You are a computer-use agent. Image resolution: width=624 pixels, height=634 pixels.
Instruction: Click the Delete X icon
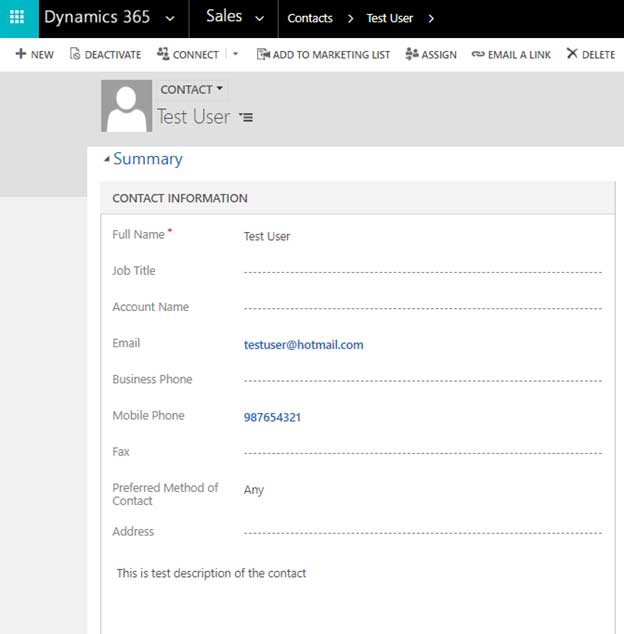(x=572, y=54)
